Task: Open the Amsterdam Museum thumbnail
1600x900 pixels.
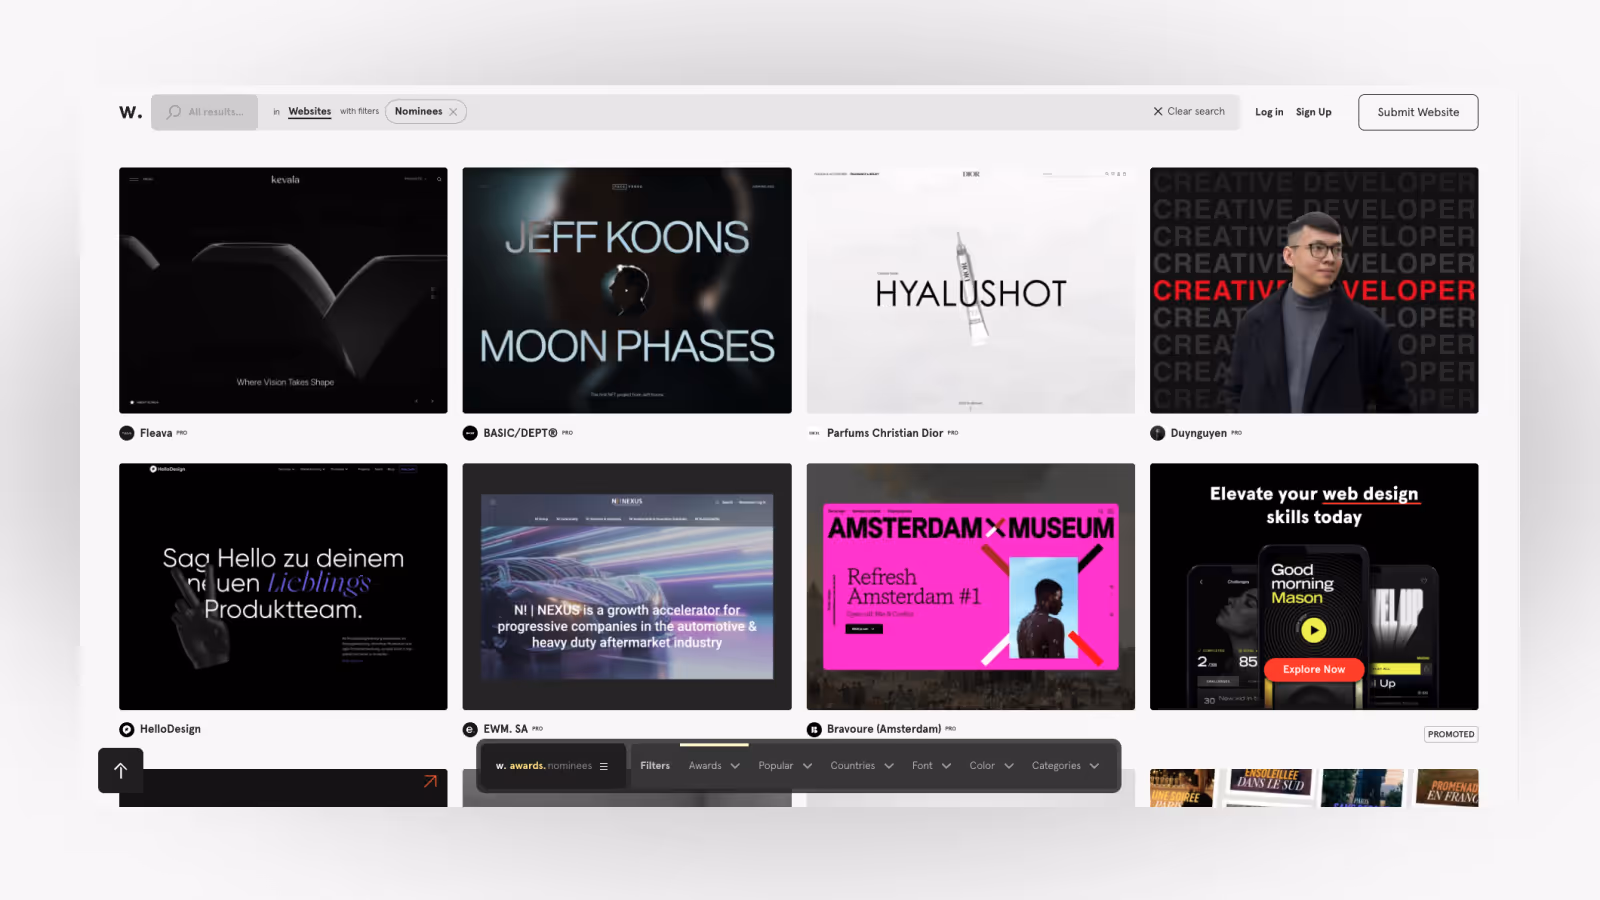Action: coord(970,586)
